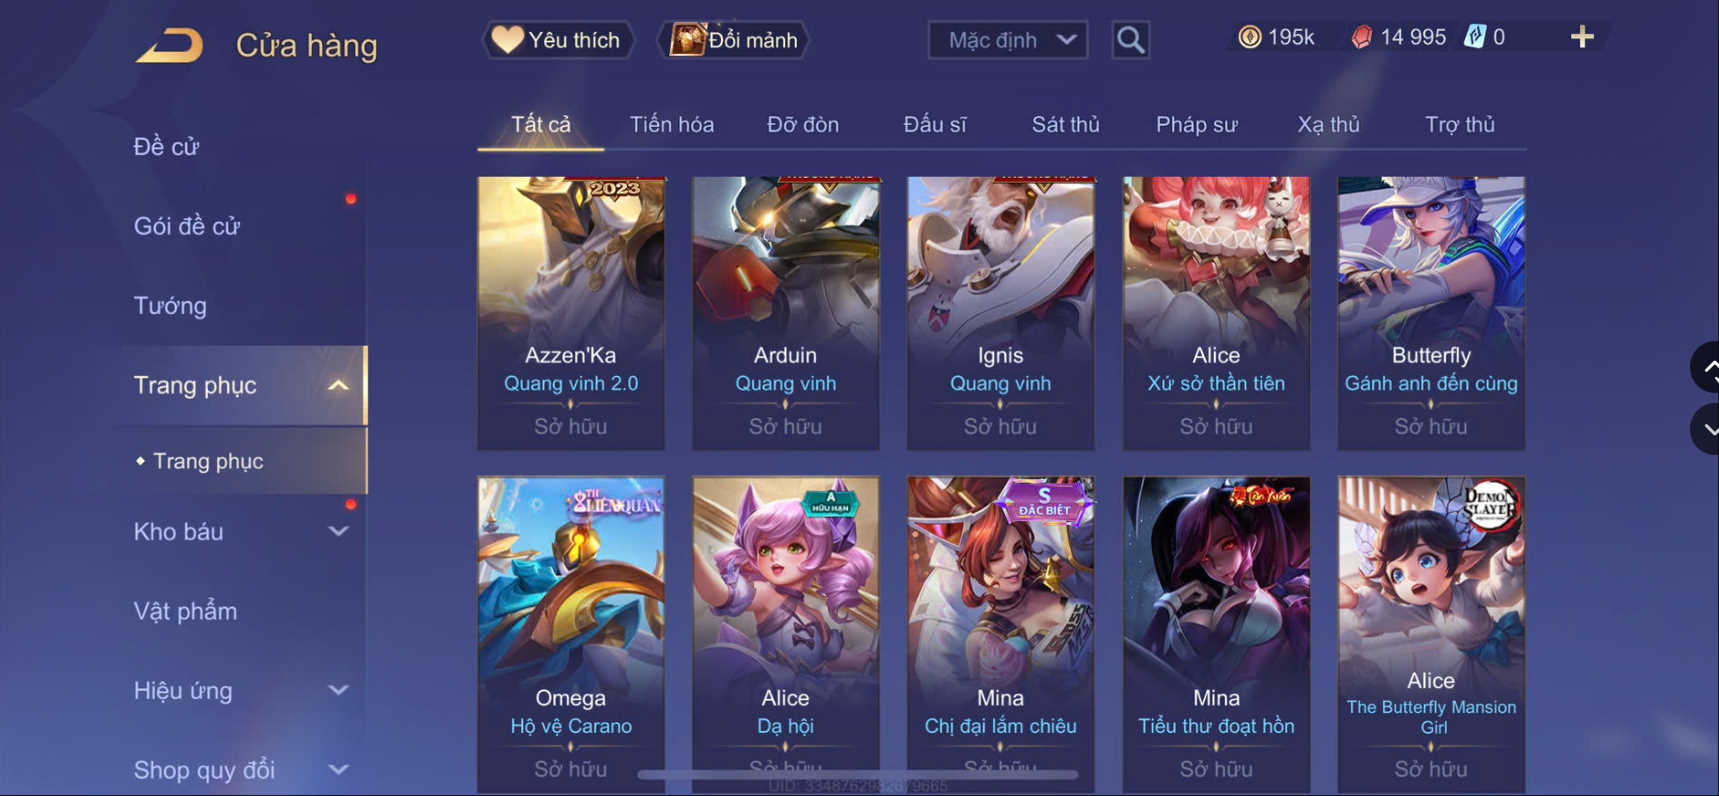Open Butterfly Gánh anh đến cùng skin
Viewport: 1719px width, 796px height.
click(1431, 313)
